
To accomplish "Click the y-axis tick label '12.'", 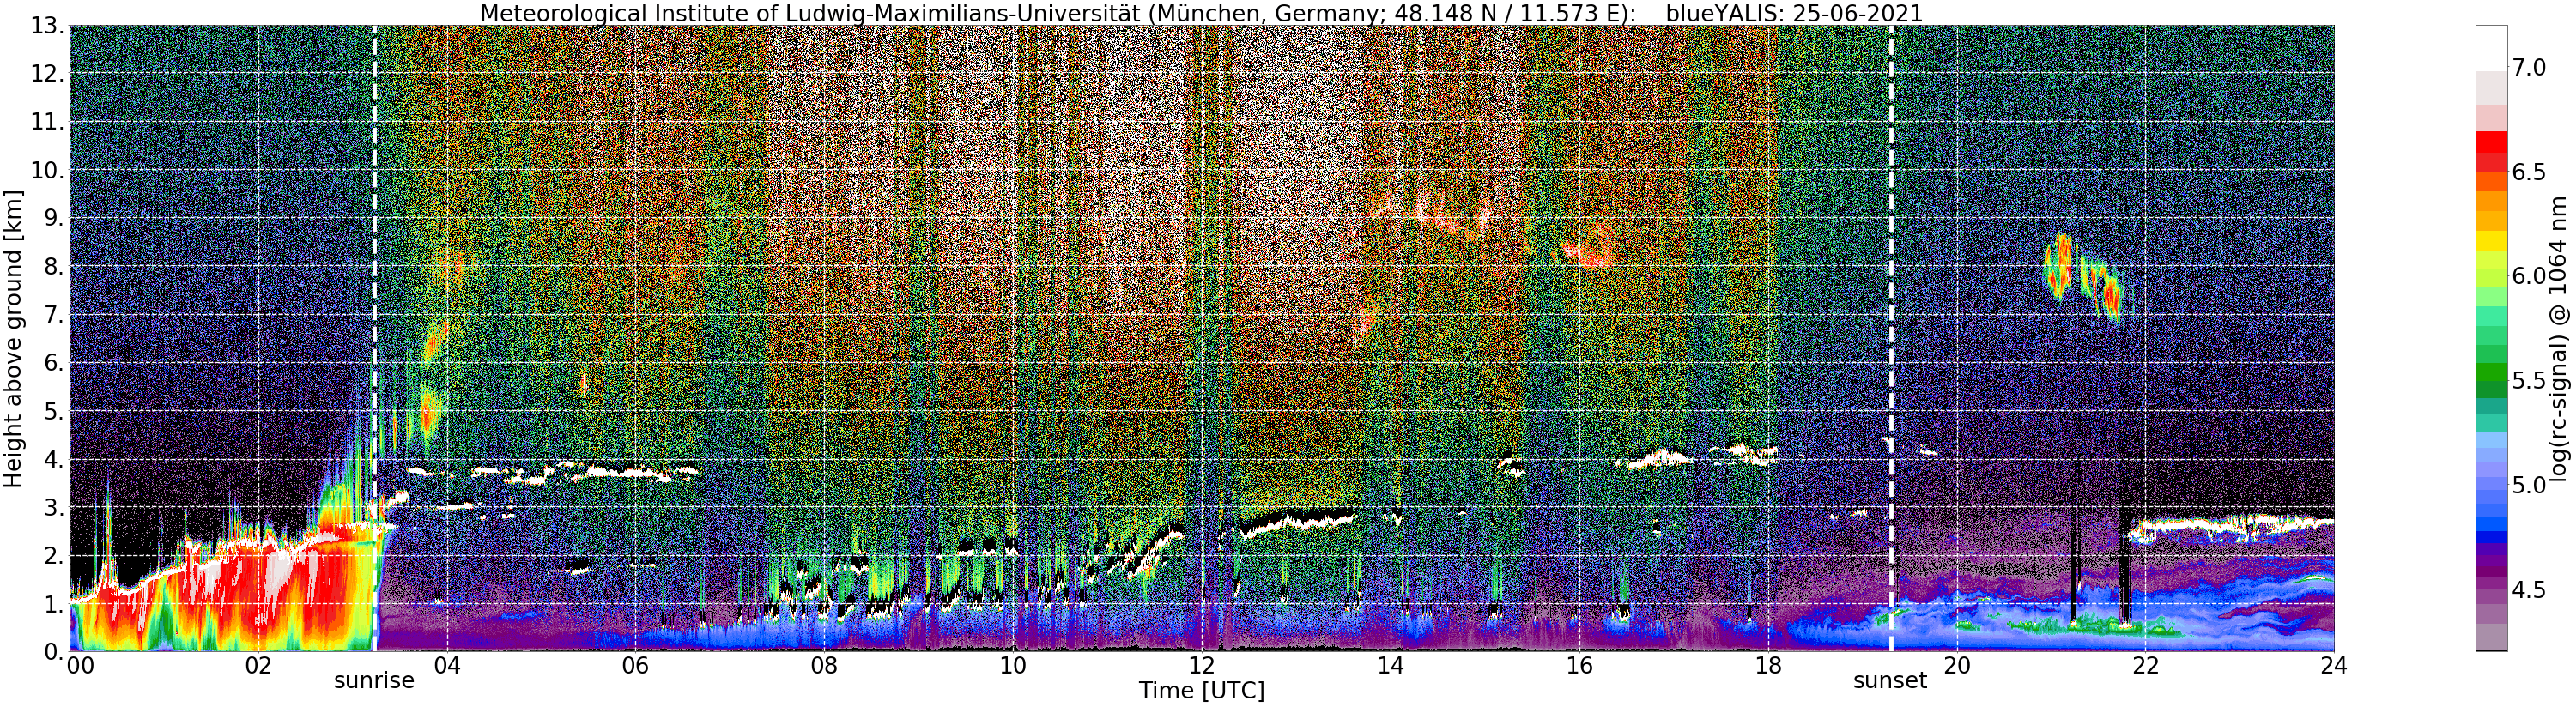I will (47, 74).
